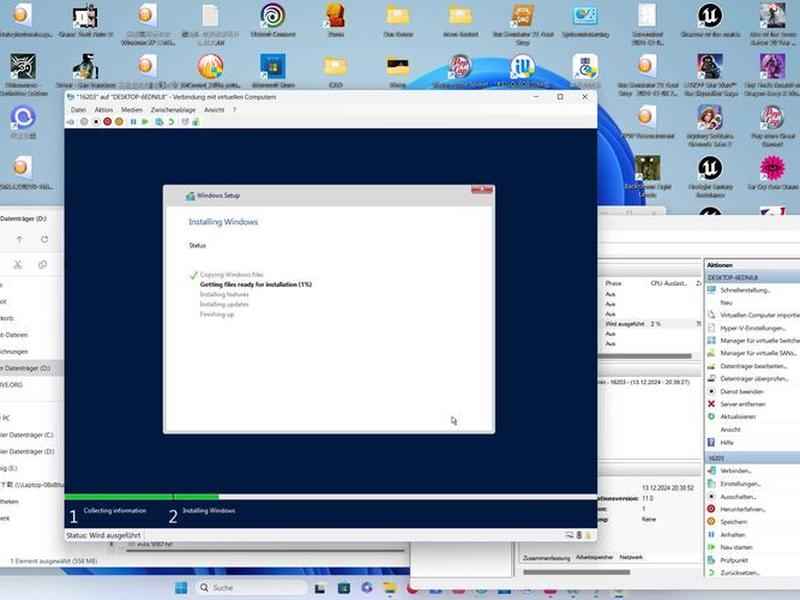Open the Zwischenablage menu

(x=173, y=110)
